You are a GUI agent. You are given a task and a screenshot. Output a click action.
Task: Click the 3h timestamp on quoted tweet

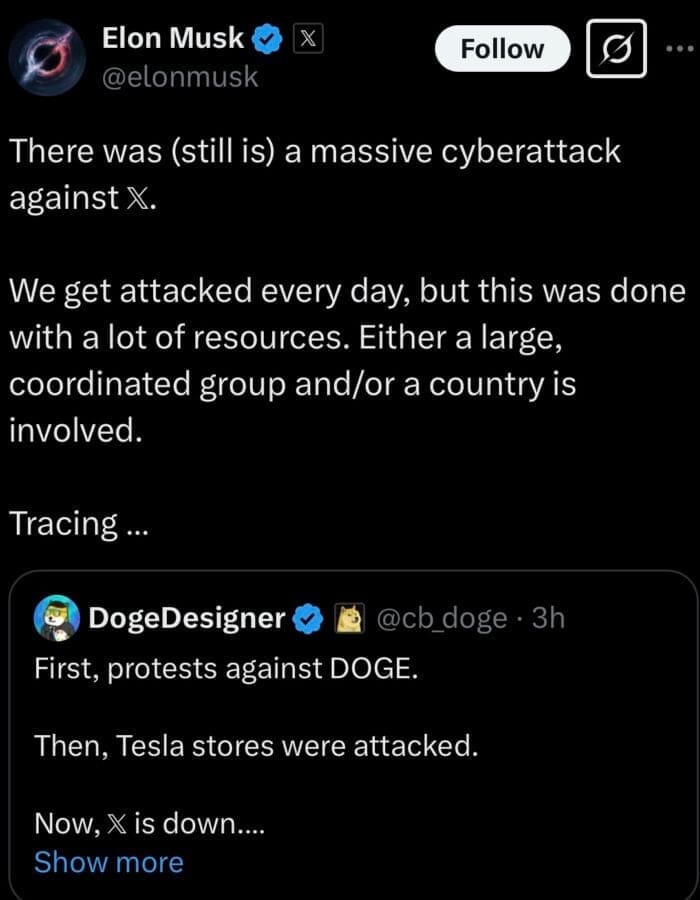coord(548,619)
